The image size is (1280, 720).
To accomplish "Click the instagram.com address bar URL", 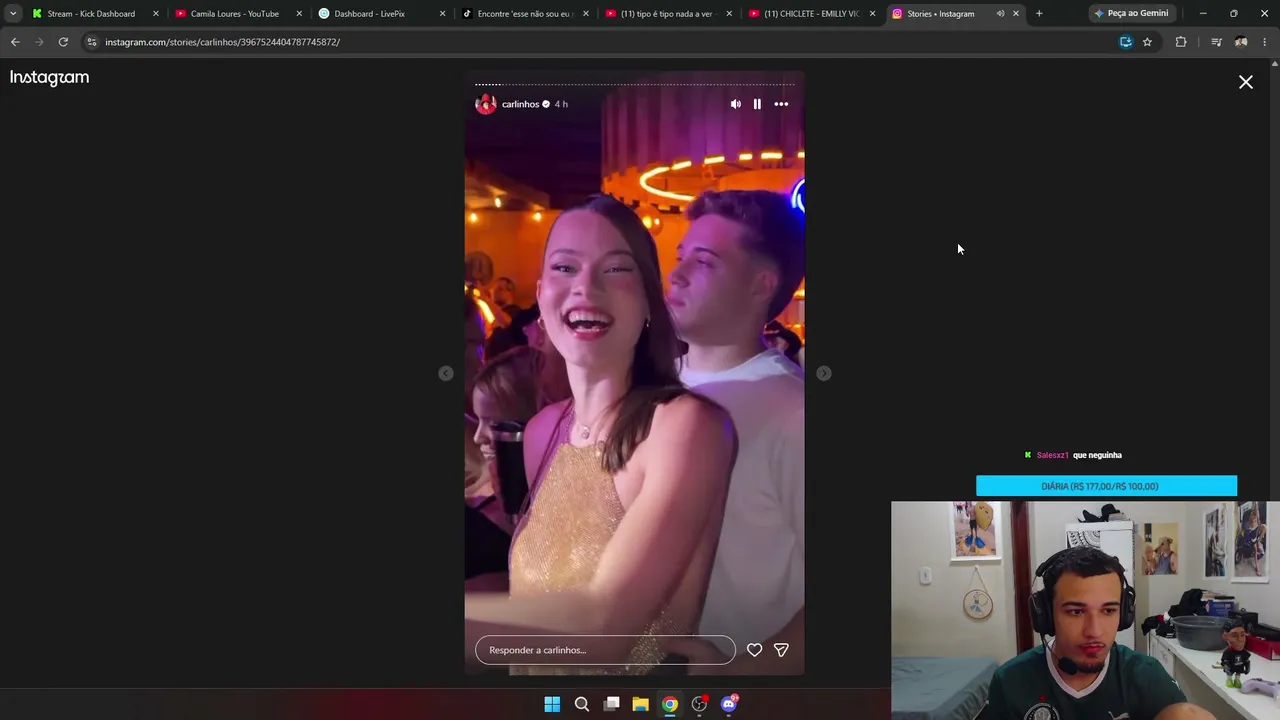I will [x=222, y=42].
